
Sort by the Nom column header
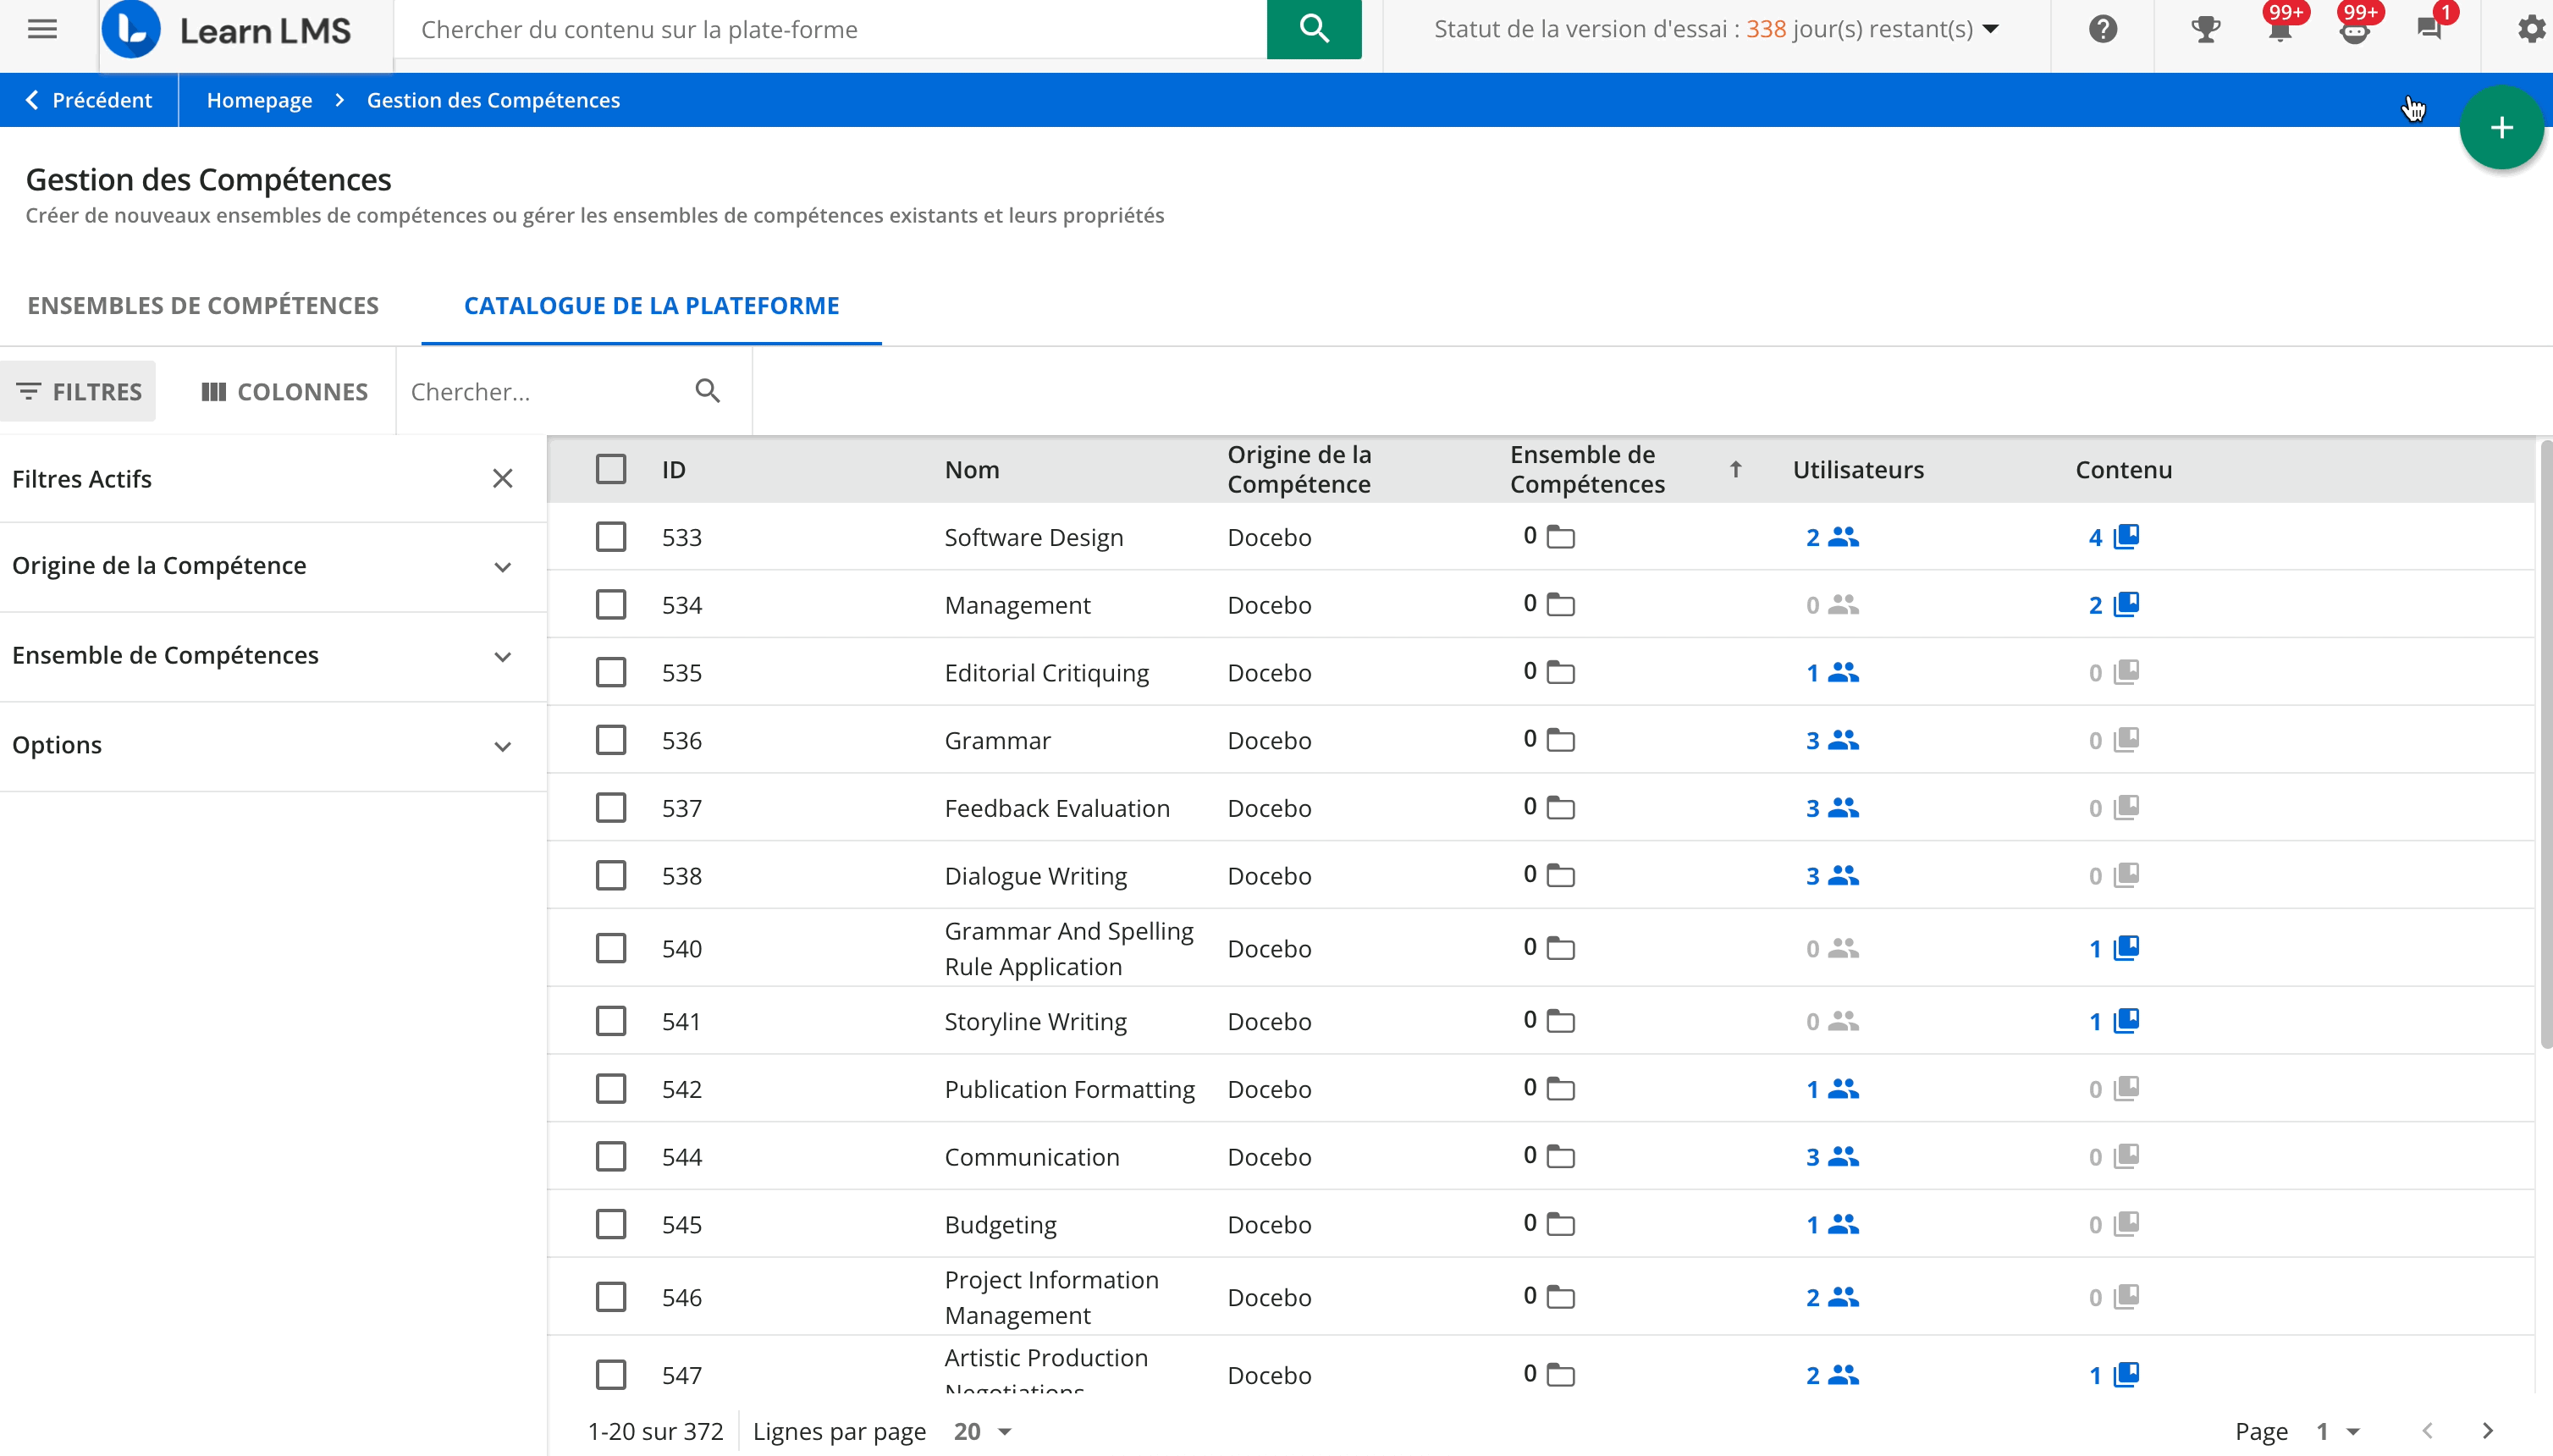[x=971, y=469]
